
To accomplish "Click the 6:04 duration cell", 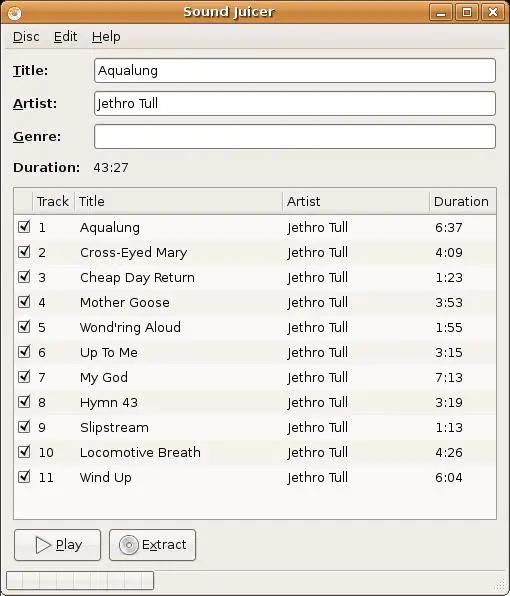I will pyautogui.click(x=449, y=477).
